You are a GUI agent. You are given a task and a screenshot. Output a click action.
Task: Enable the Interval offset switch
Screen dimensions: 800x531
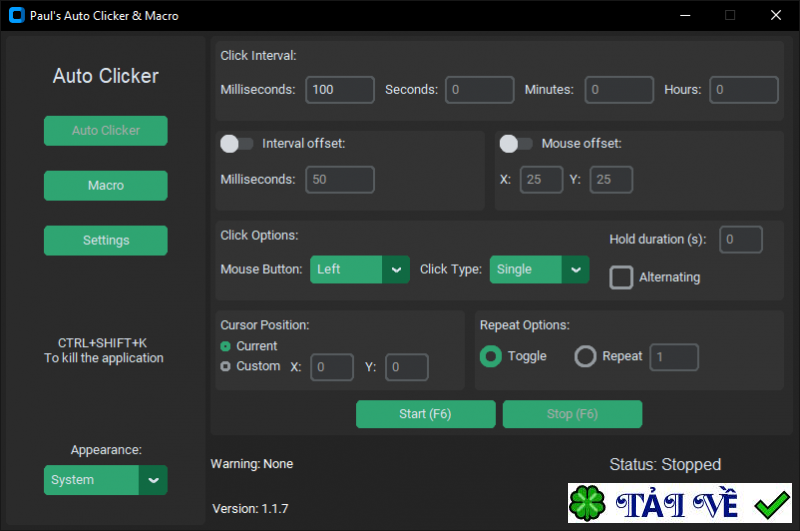pyautogui.click(x=237, y=144)
